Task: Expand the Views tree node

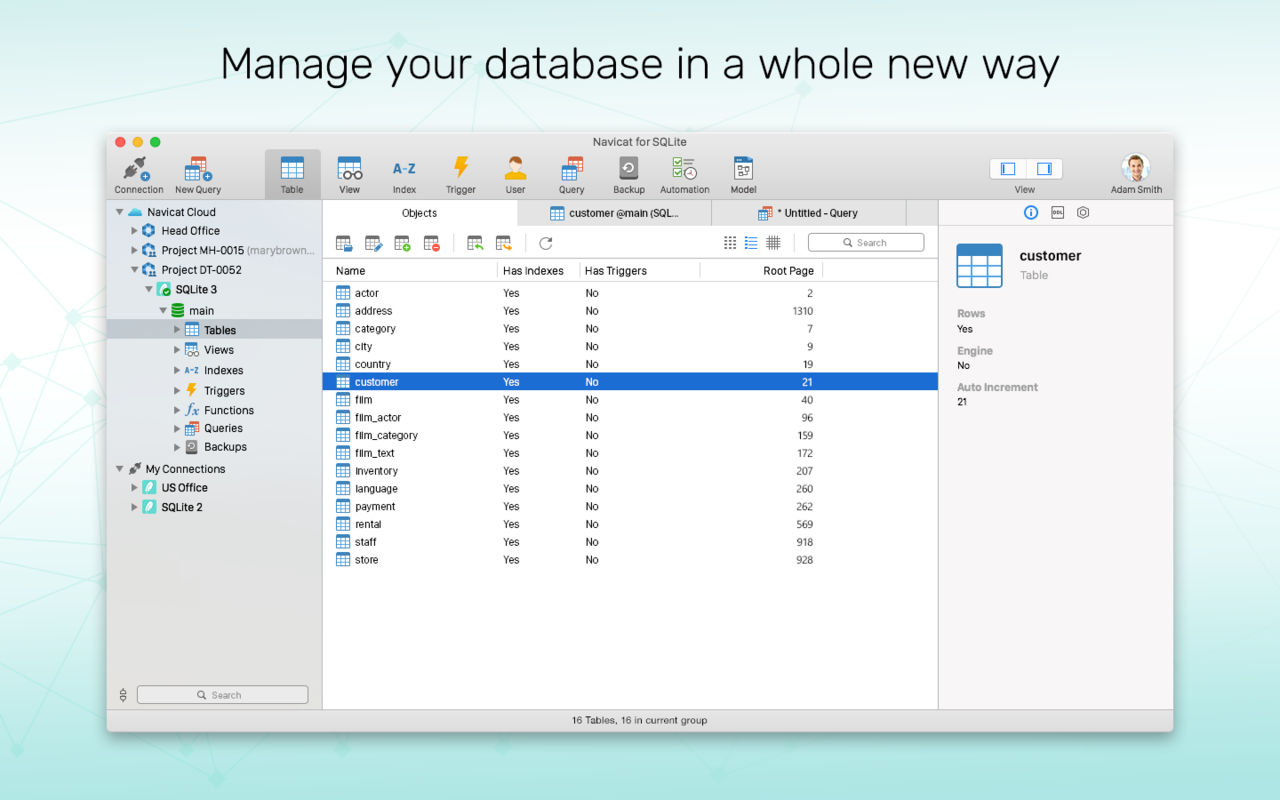Action: point(177,350)
